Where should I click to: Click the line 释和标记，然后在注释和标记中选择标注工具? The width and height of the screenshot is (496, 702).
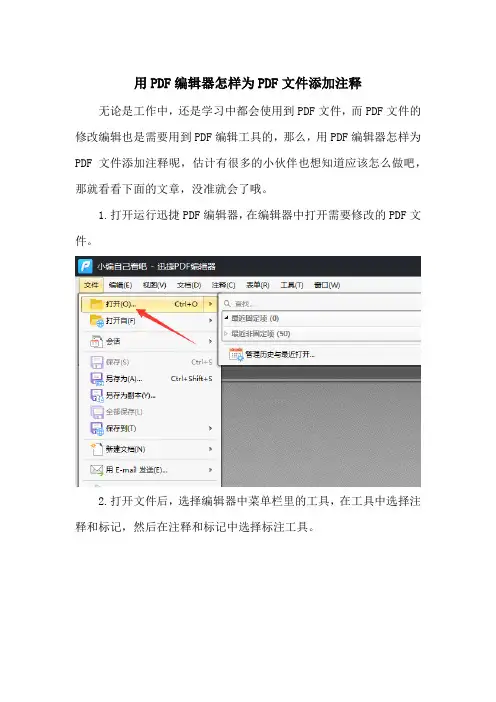195,527
